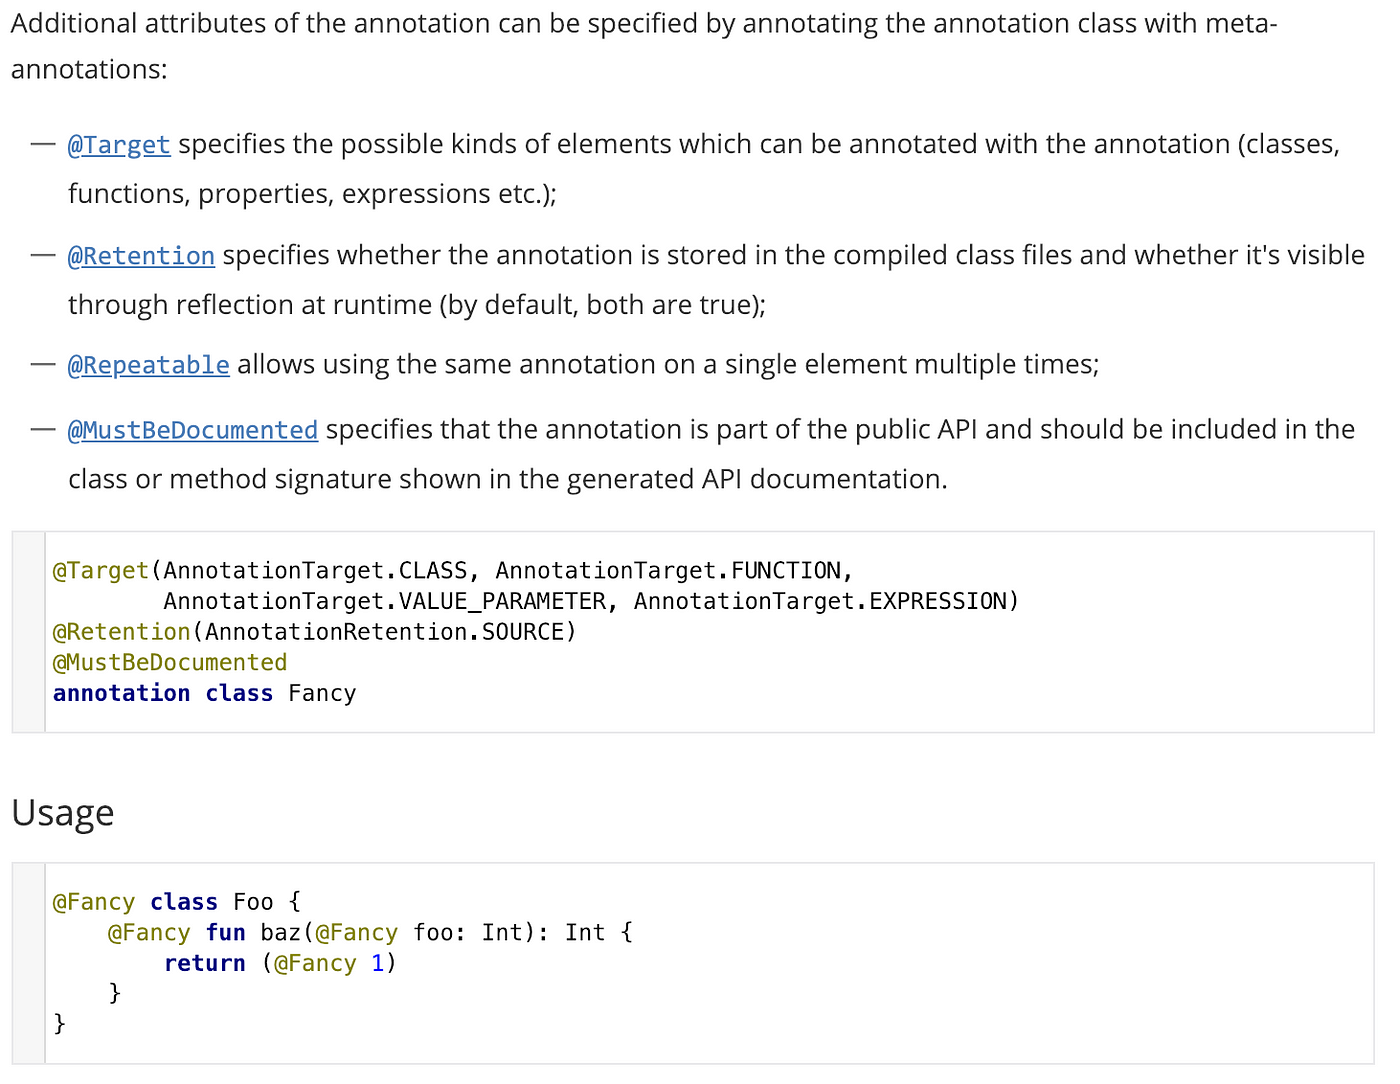Image resolution: width=1400 pixels, height=1084 pixels.
Task: Click the class name Fancy in declaration
Action: 322,694
